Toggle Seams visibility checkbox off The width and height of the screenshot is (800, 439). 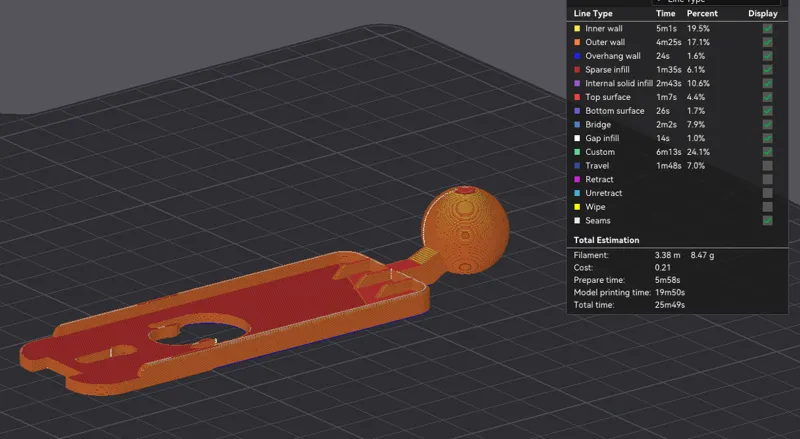[767, 221]
